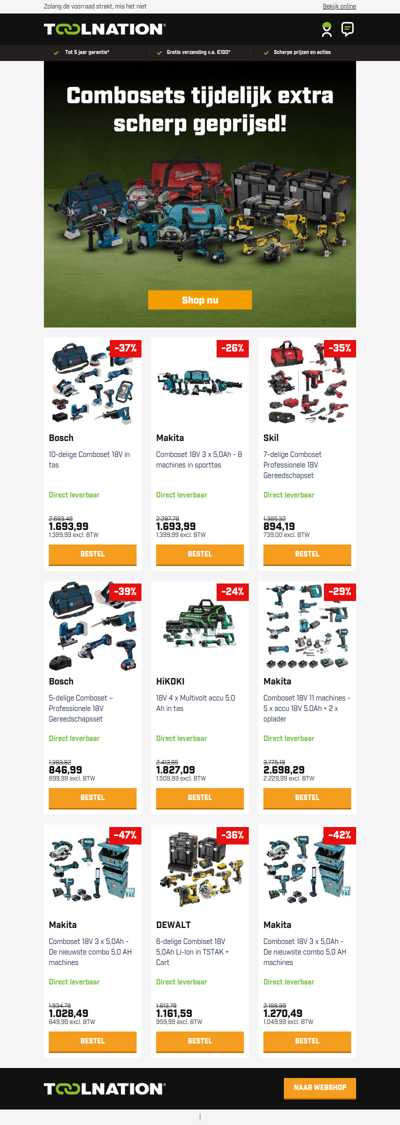The height and width of the screenshot is (1125, 400).
Task: Click the 'Shop nu' banner button
Action: [200, 300]
